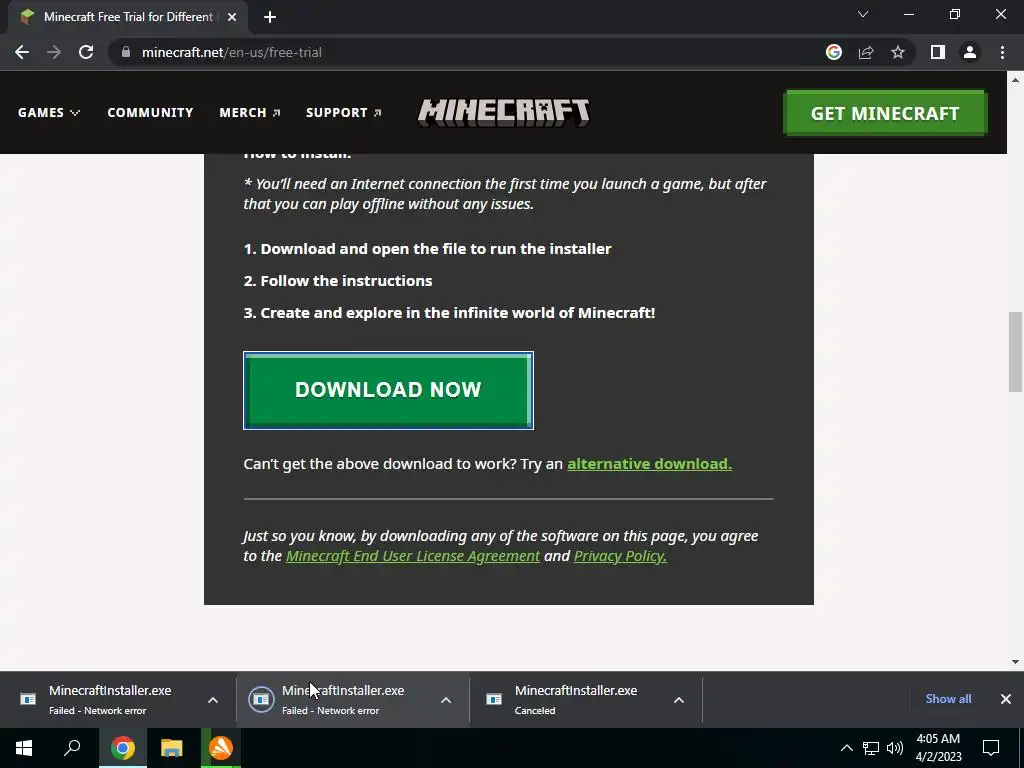Click the scrollbar down arrow
The width and height of the screenshot is (1024, 768).
[1015, 662]
